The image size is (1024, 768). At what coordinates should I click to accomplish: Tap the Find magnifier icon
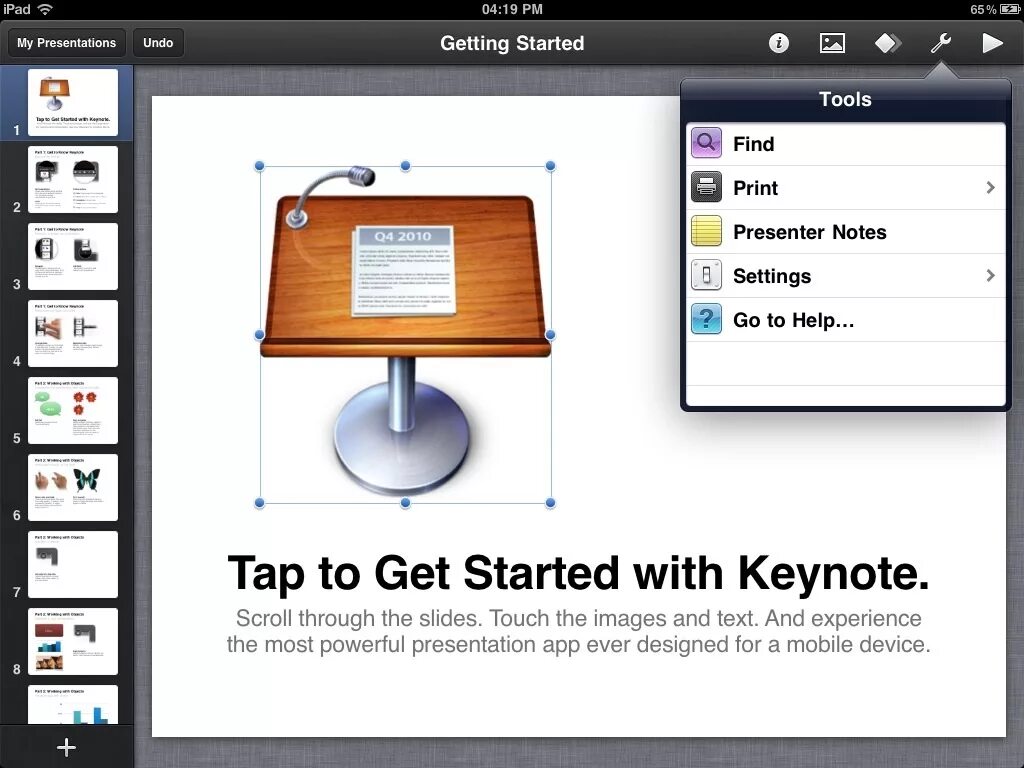point(706,143)
